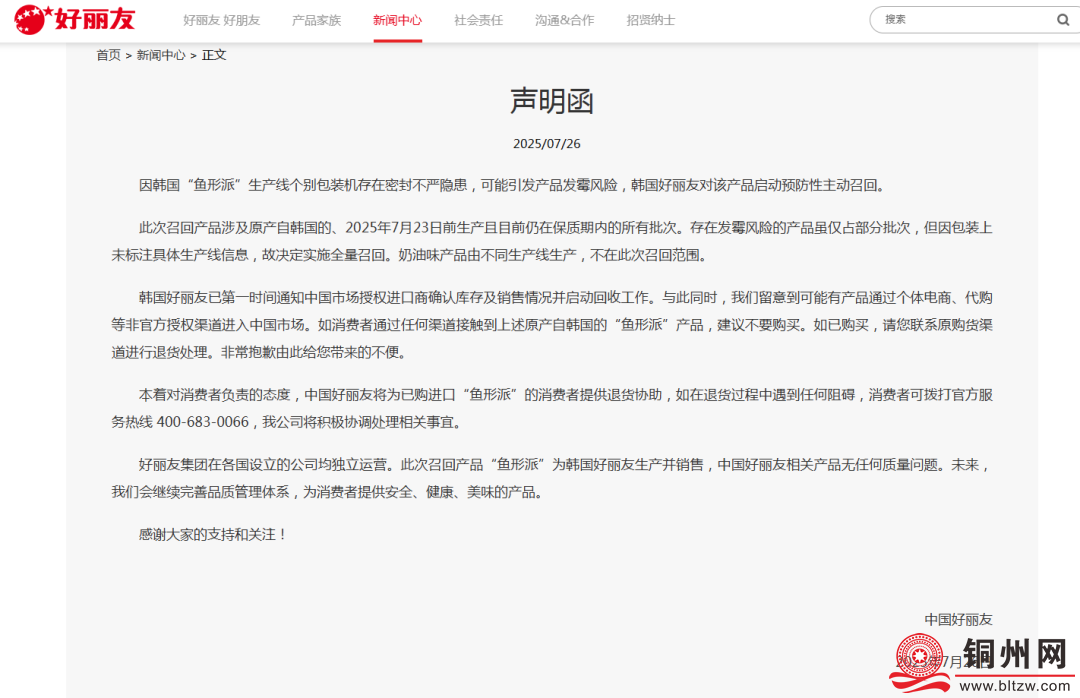This screenshot has height=698, width=1080.
Task: Focus the 搜索 search input field
Action: tap(960, 20)
